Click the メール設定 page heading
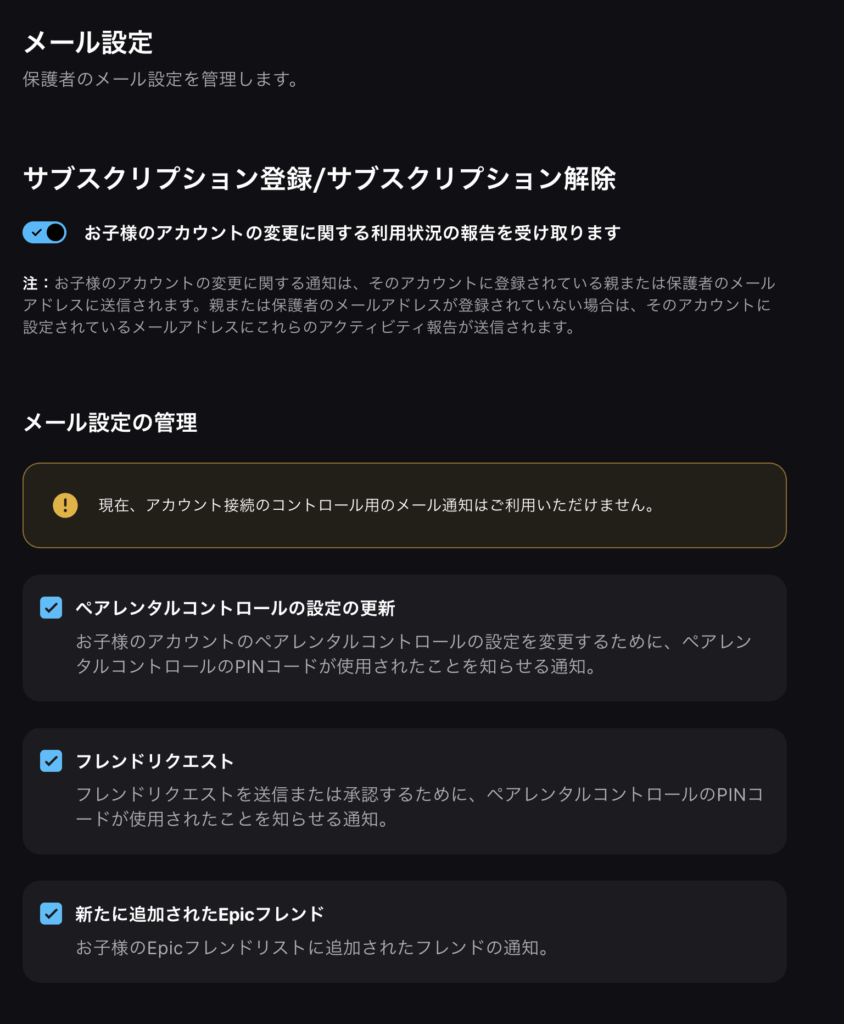Screen dimensions: 844x1024 click(x=88, y=43)
